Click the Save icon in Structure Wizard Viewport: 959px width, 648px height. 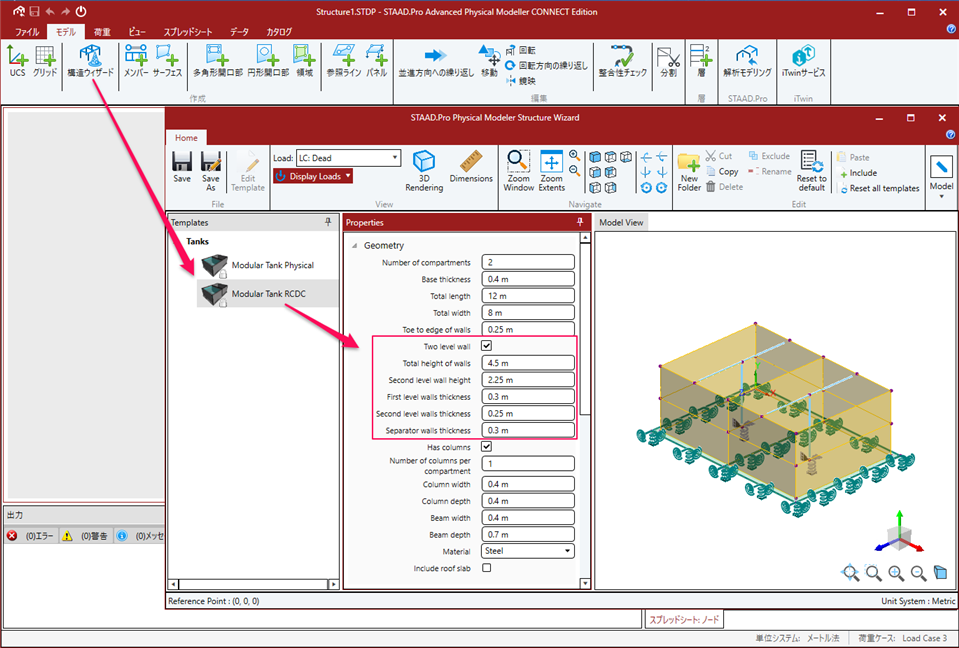pyautogui.click(x=182, y=167)
